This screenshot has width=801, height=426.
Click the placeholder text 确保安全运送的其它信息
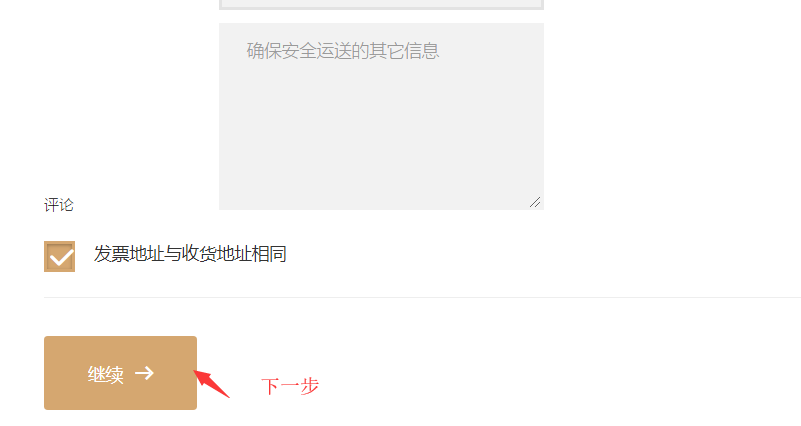(x=343, y=51)
